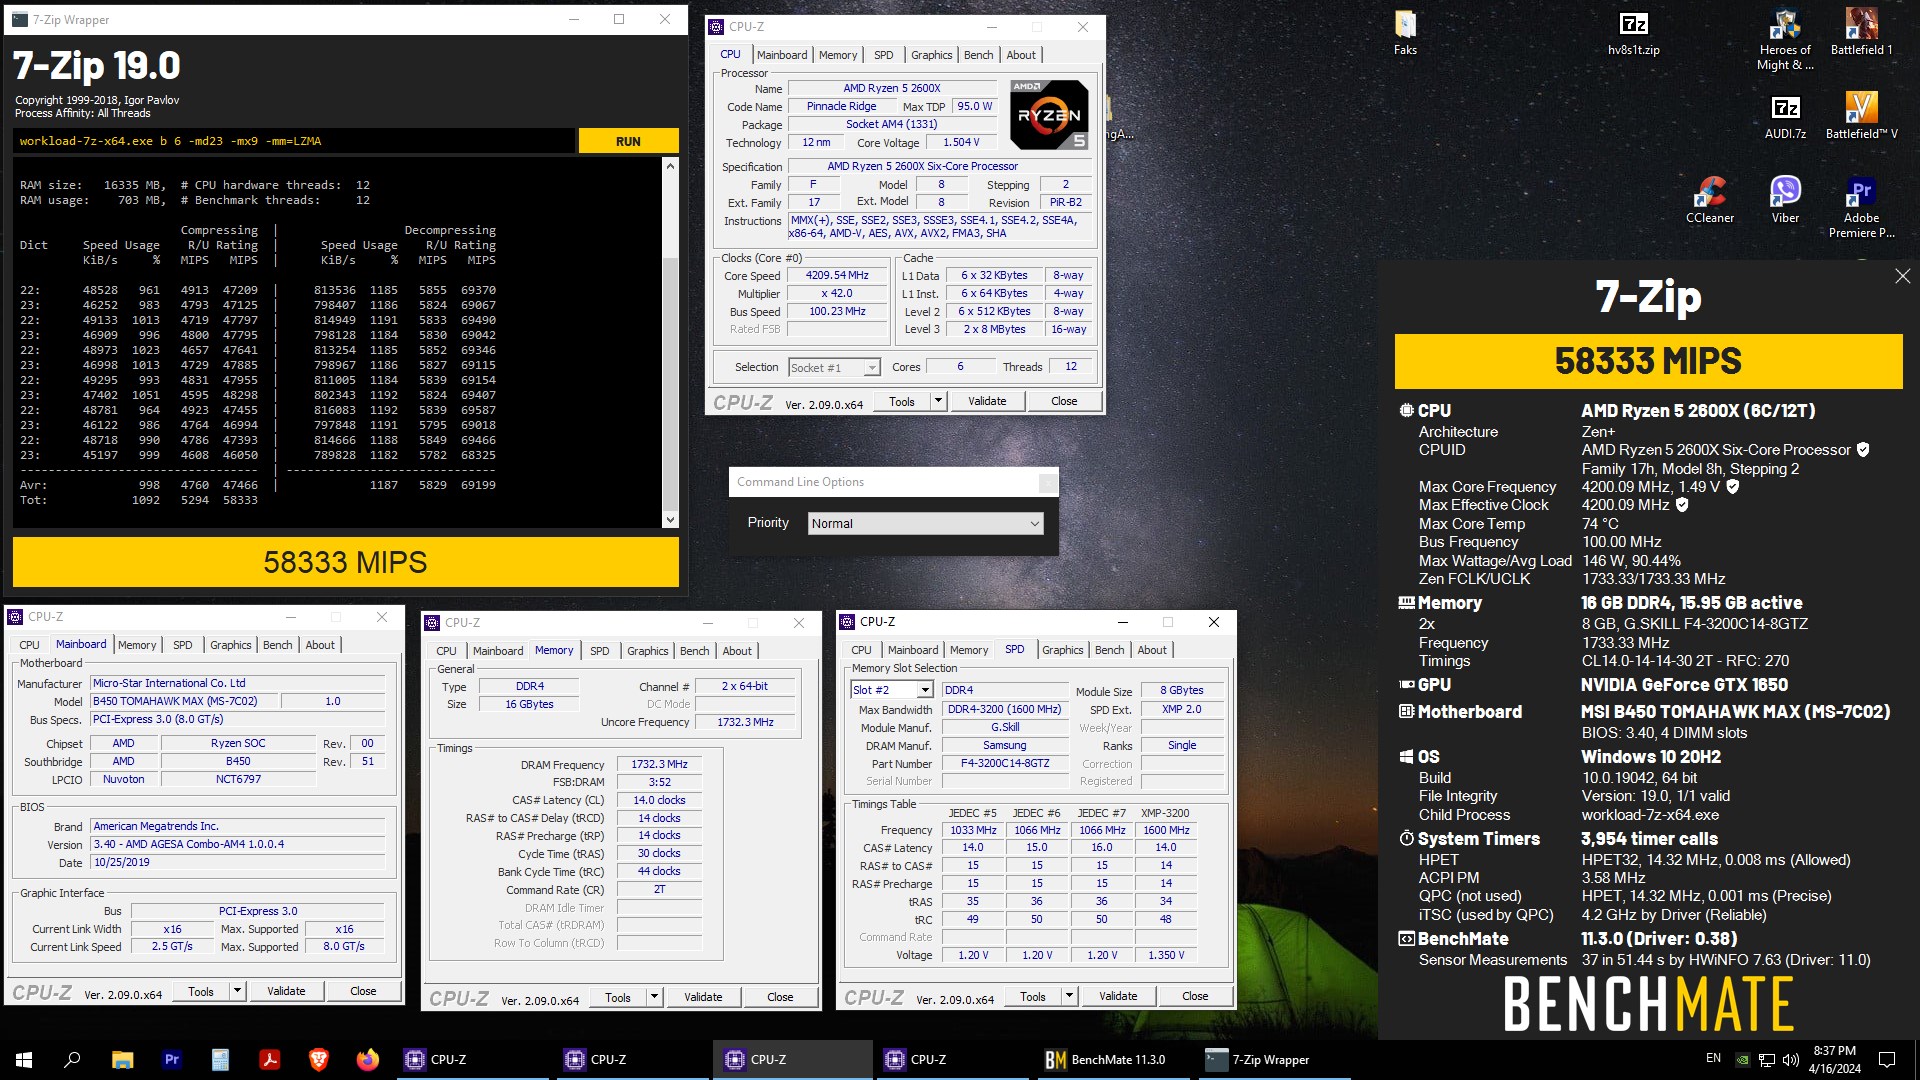Image resolution: width=1920 pixels, height=1080 pixels.
Task: Expand Tools arrow in CPU tab CPU-Z window
Action: [938, 401]
